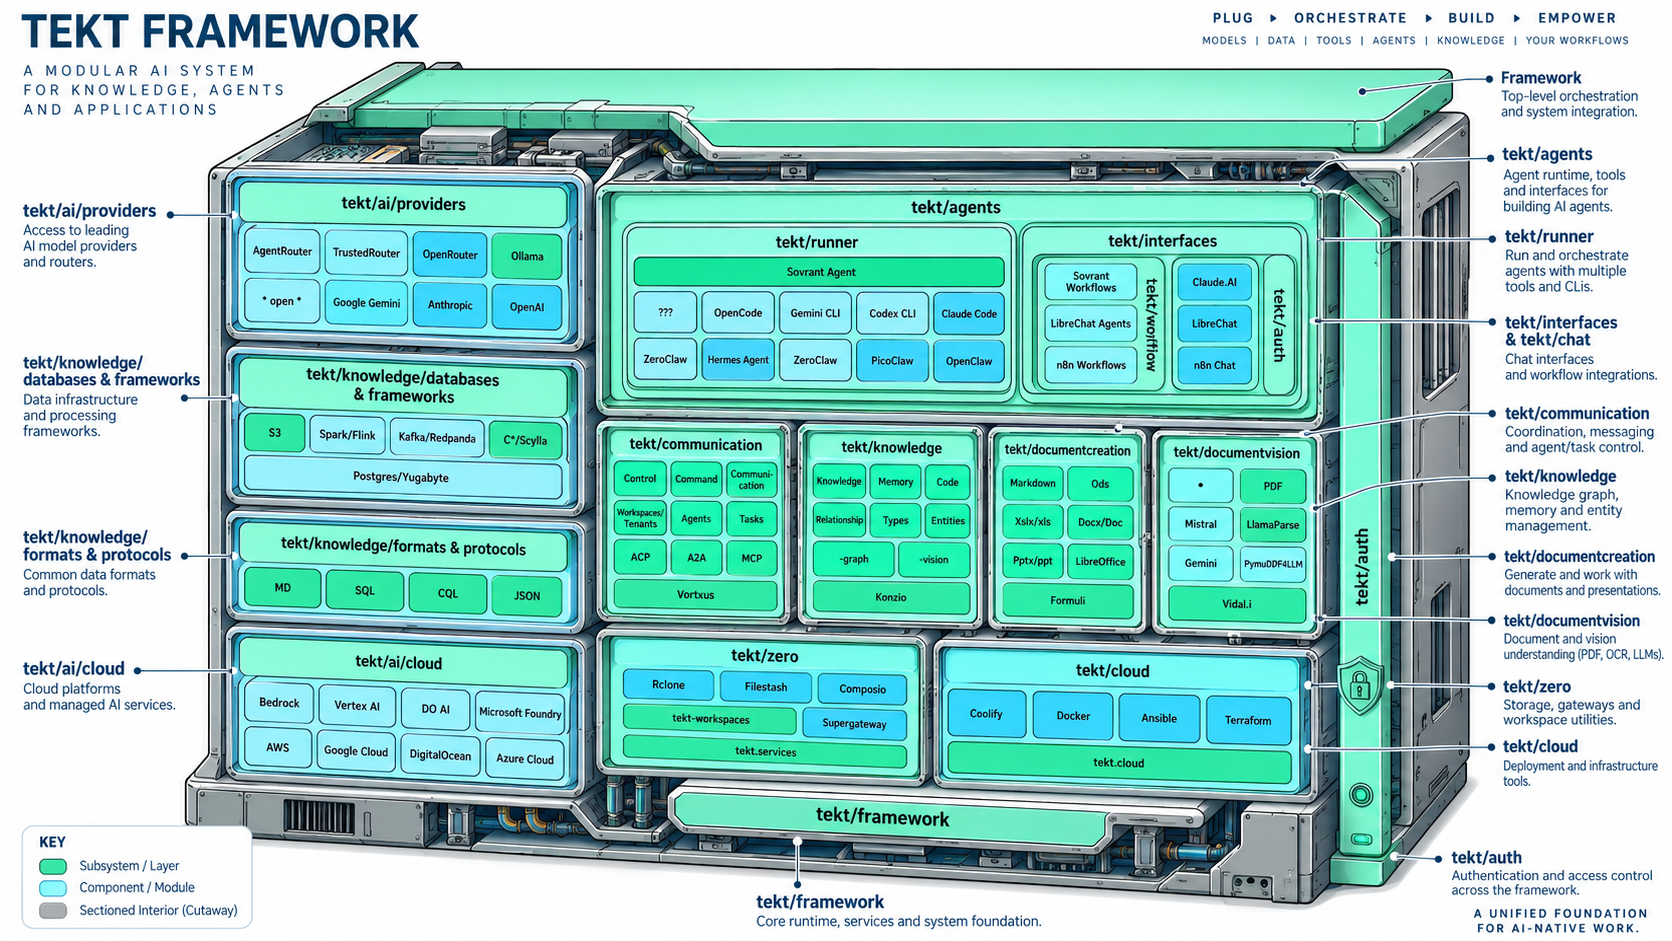Click the Kafka/Redpanda box
The image size is (1672, 941).
[437, 438]
